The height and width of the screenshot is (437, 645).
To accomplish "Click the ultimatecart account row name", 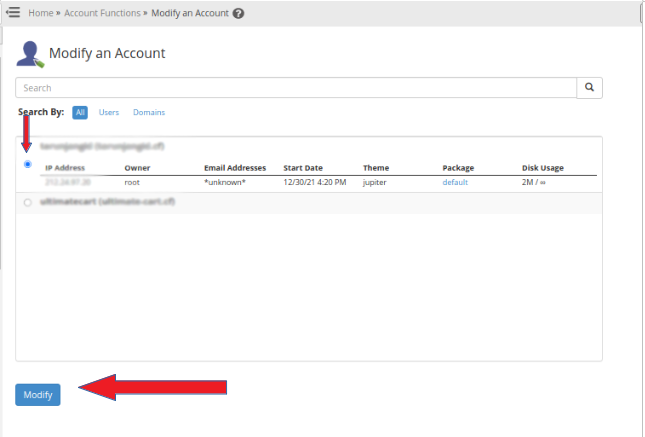I will tap(108, 202).
